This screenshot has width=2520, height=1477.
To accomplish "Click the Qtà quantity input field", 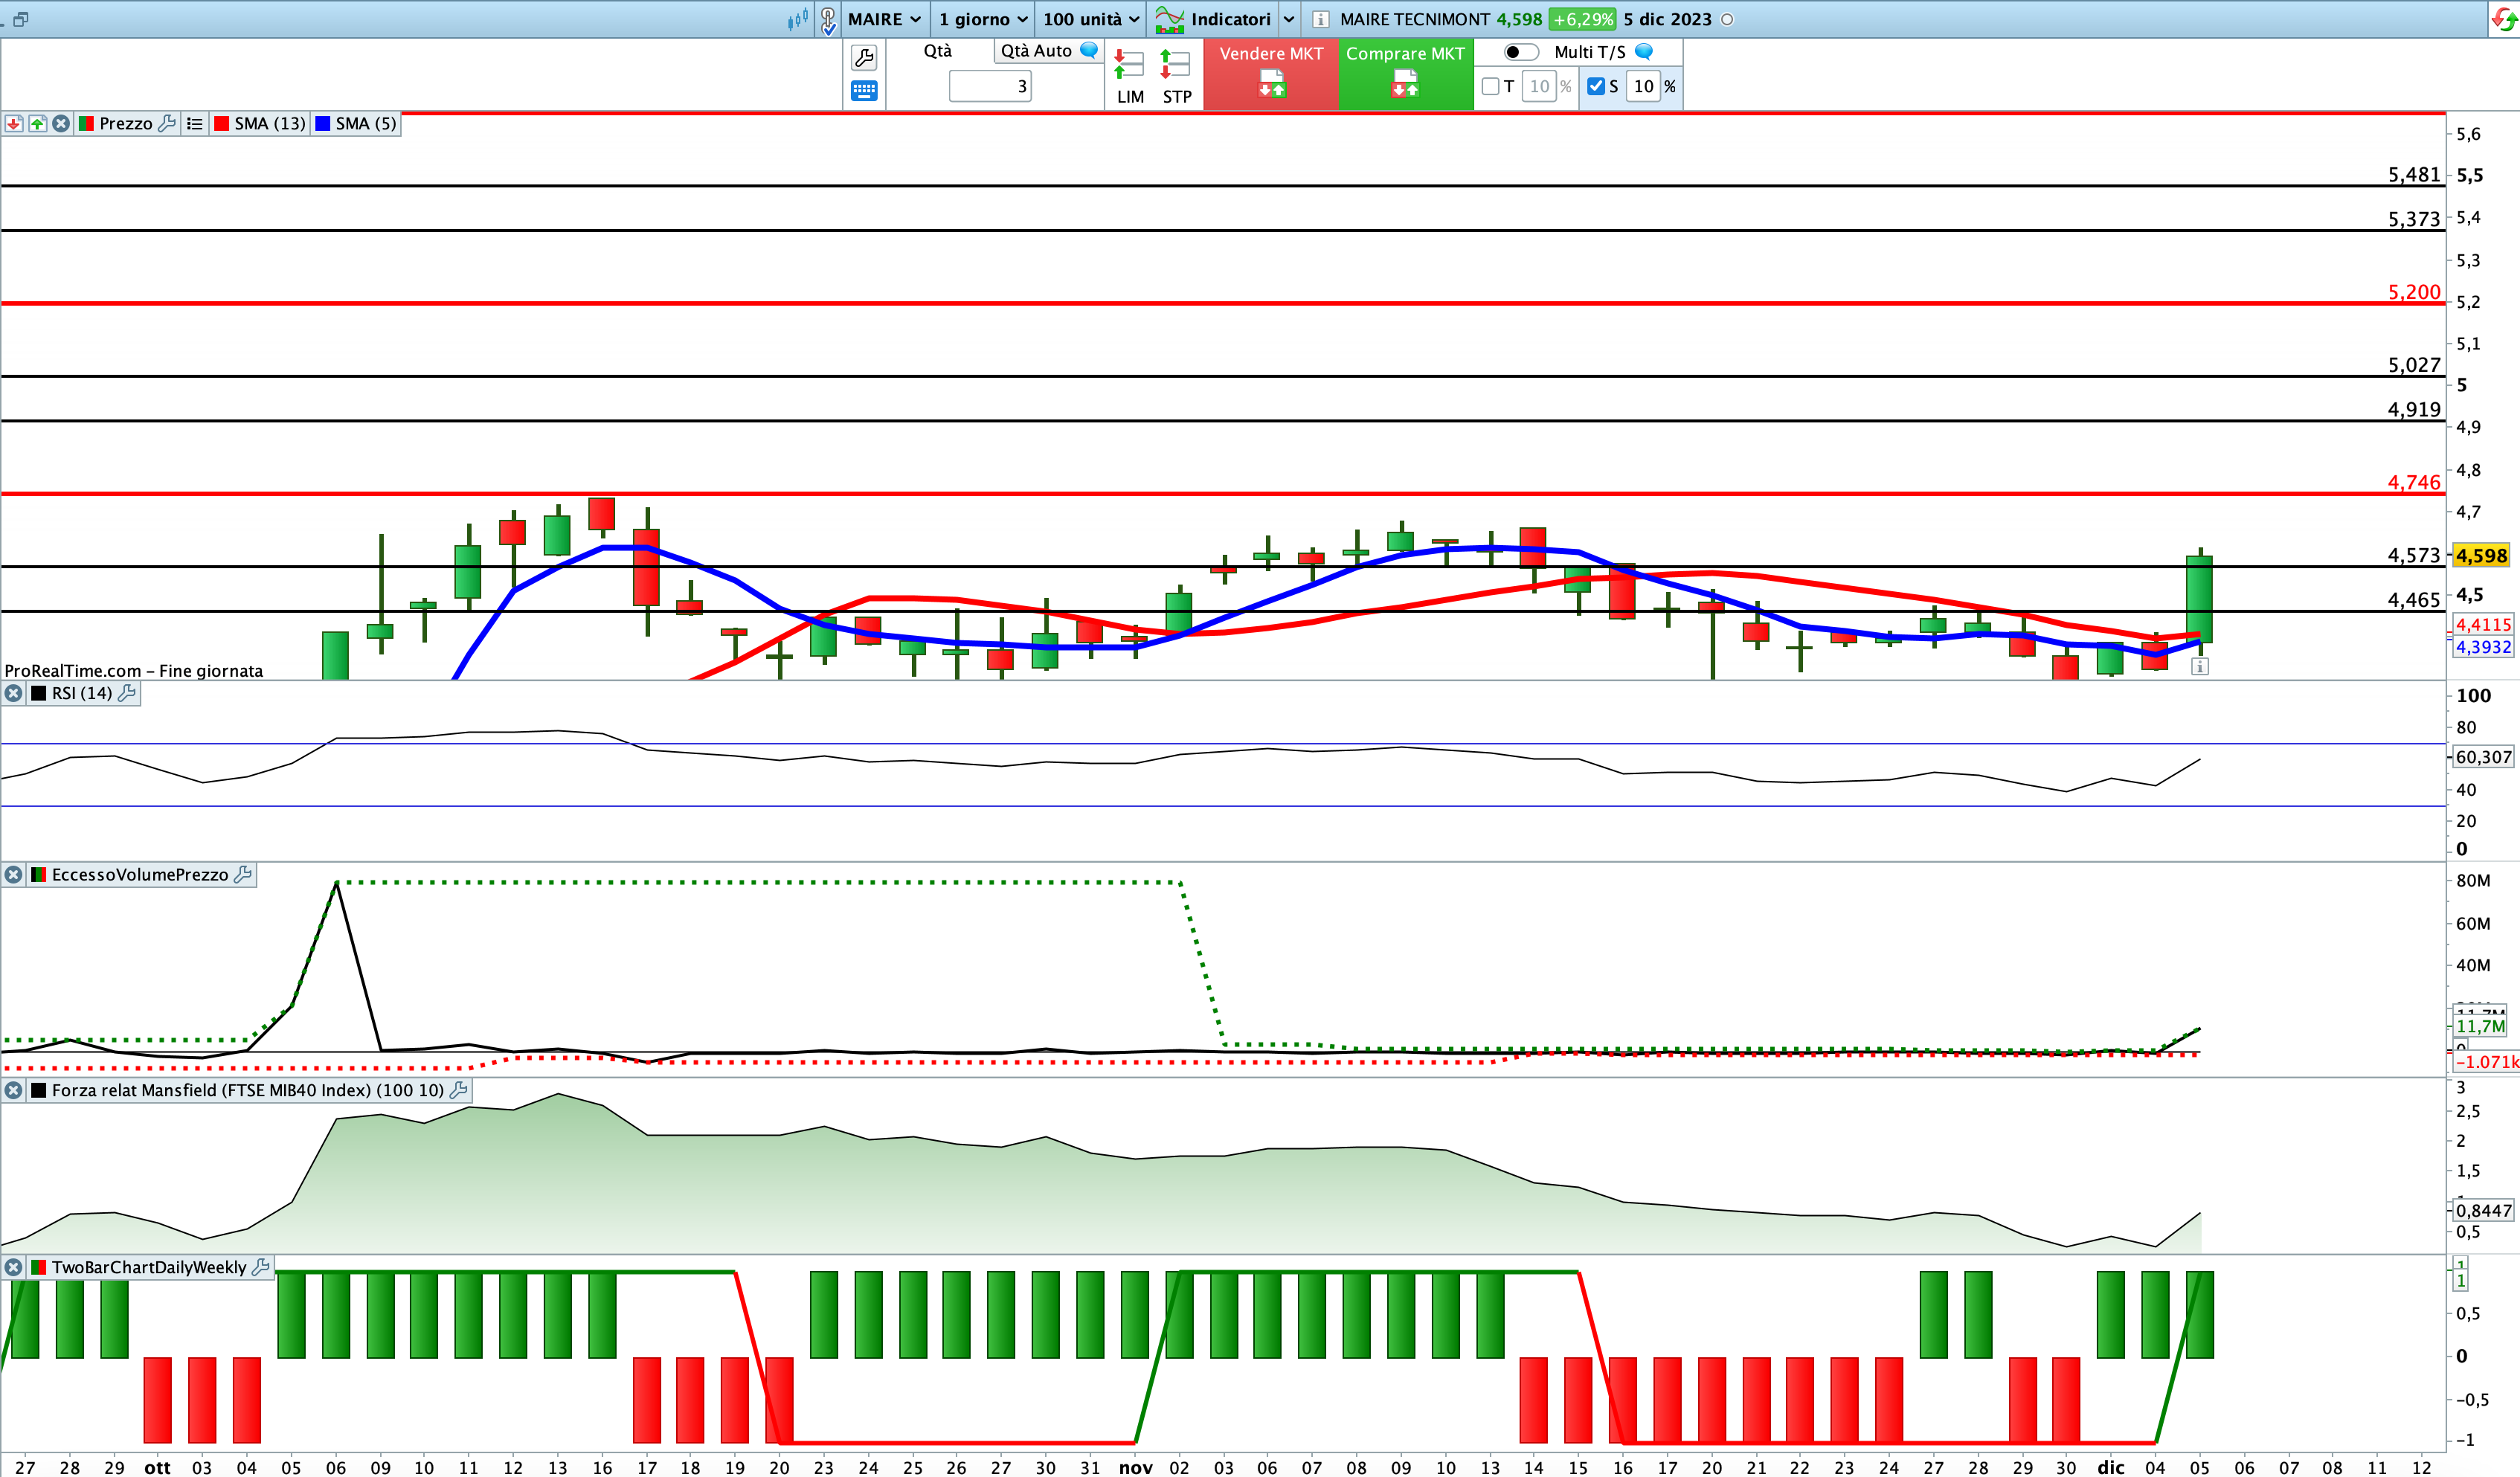I will pyautogui.click(x=990, y=86).
